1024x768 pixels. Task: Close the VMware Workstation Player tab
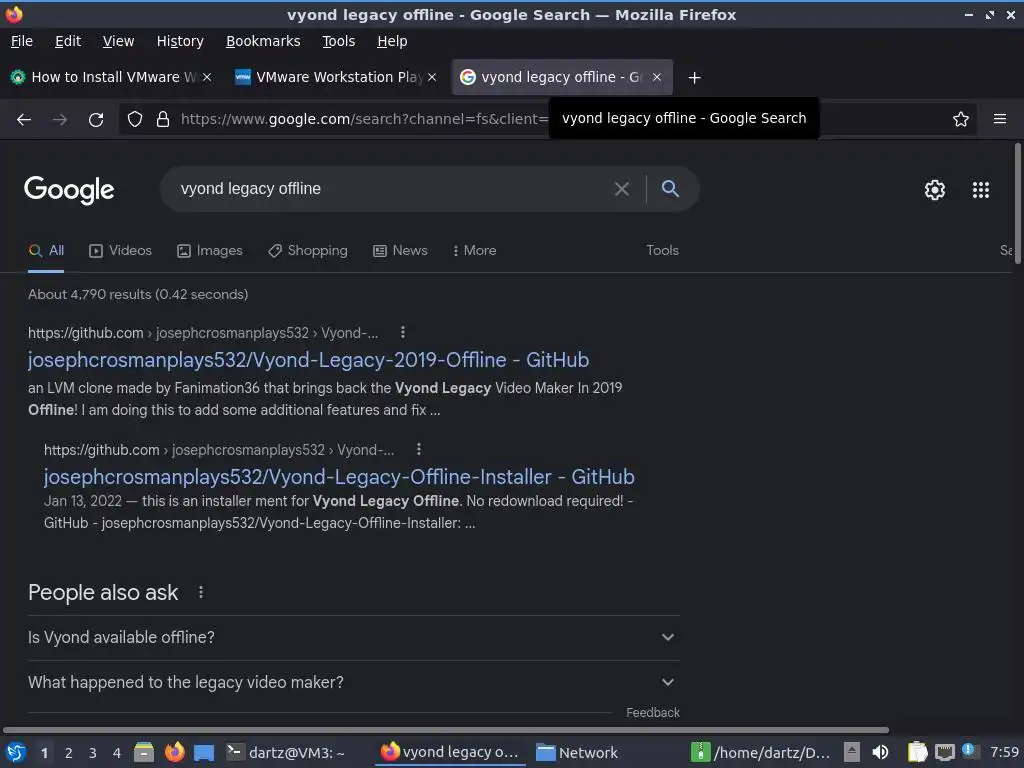[x=432, y=77]
